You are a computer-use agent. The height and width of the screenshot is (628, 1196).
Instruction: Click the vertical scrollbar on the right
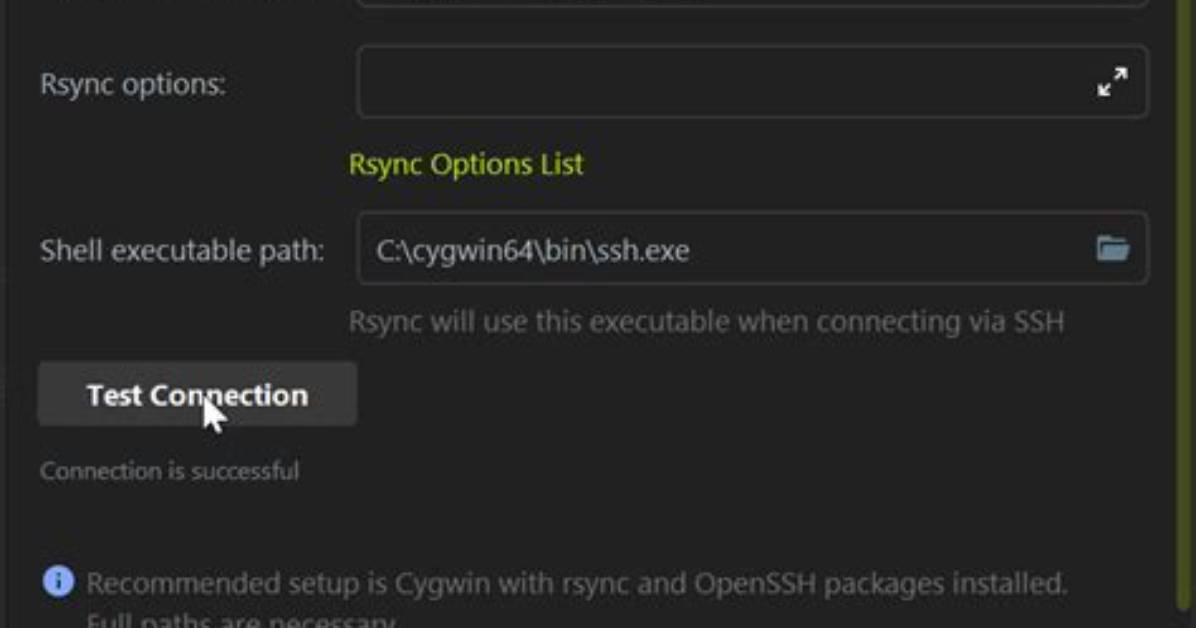pyautogui.click(x=1185, y=305)
